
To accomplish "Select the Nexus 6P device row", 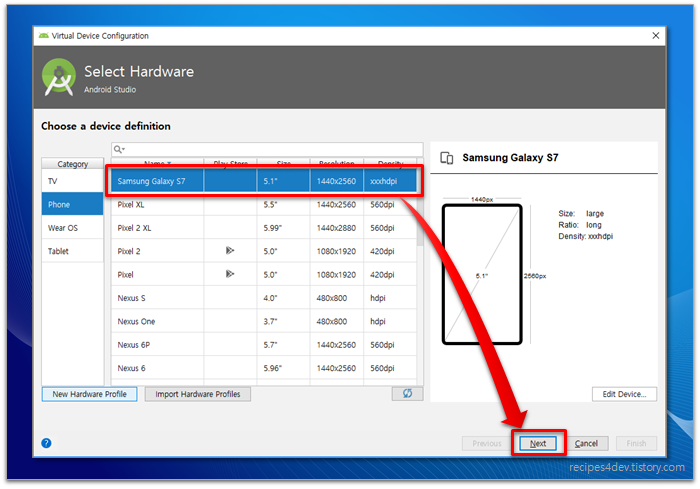I will pyautogui.click(x=264, y=345).
